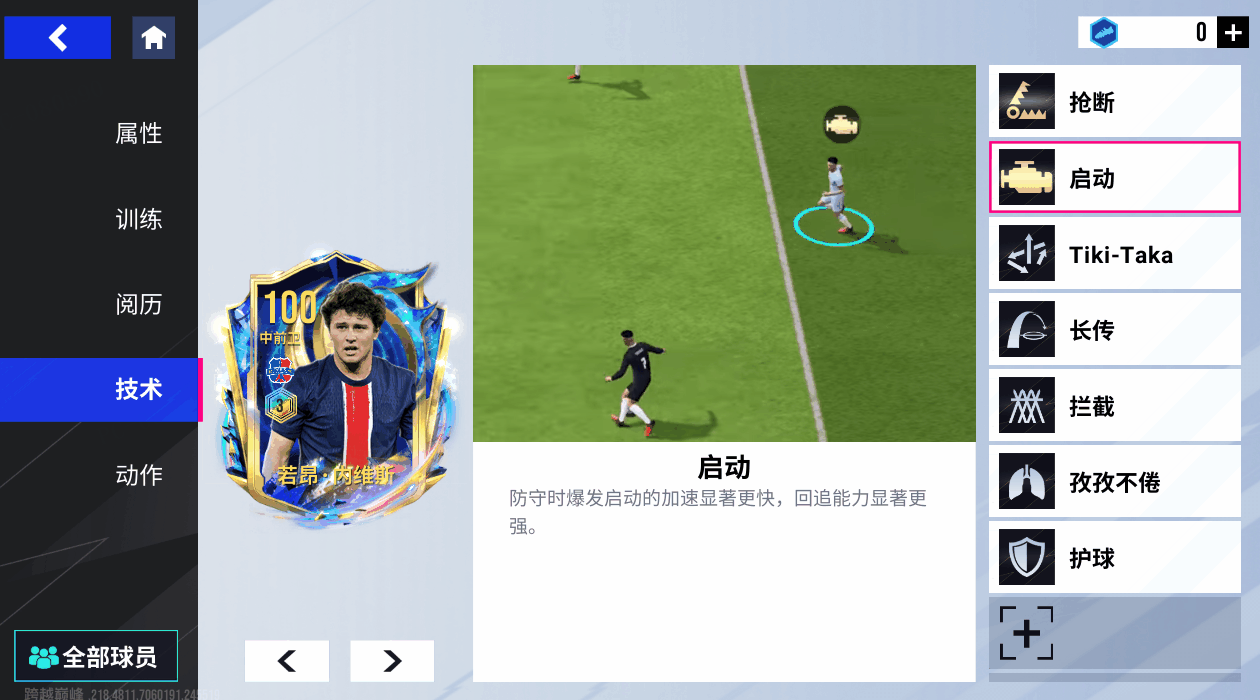Select the 护球 shield skill
This screenshot has width=1260, height=700.
click(x=1115, y=557)
